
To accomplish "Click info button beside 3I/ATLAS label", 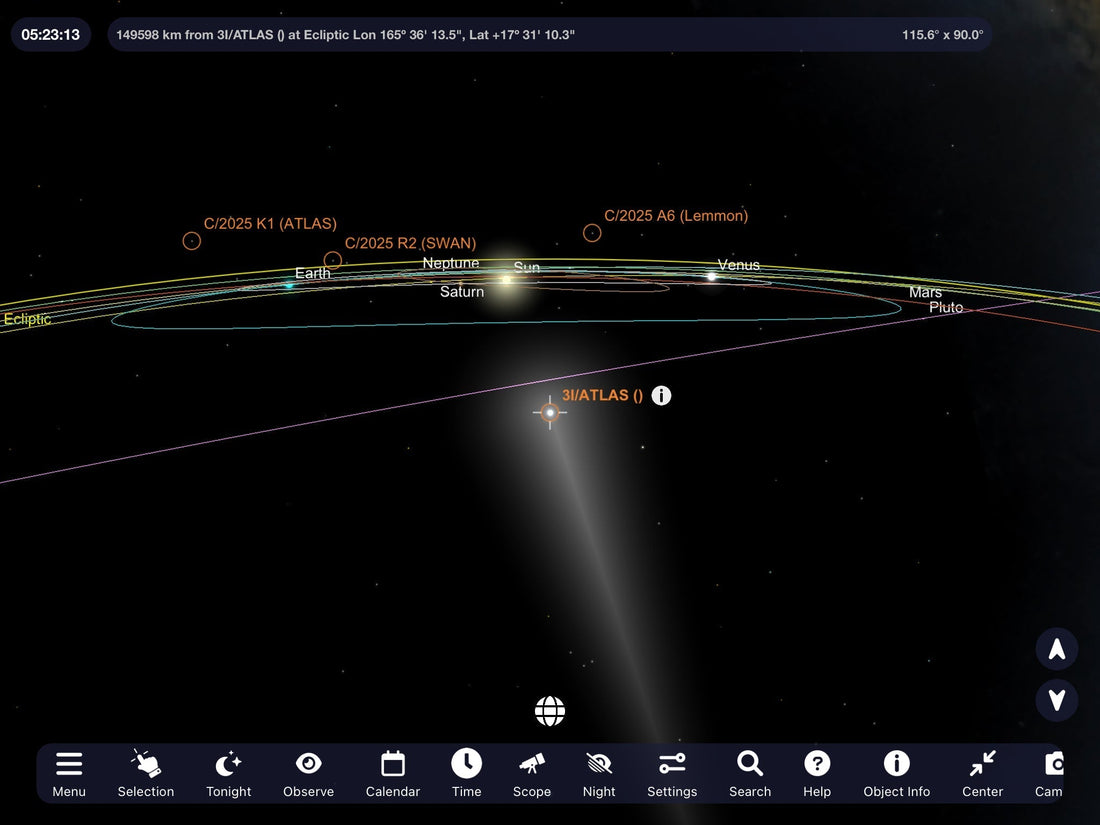I will click(x=661, y=395).
